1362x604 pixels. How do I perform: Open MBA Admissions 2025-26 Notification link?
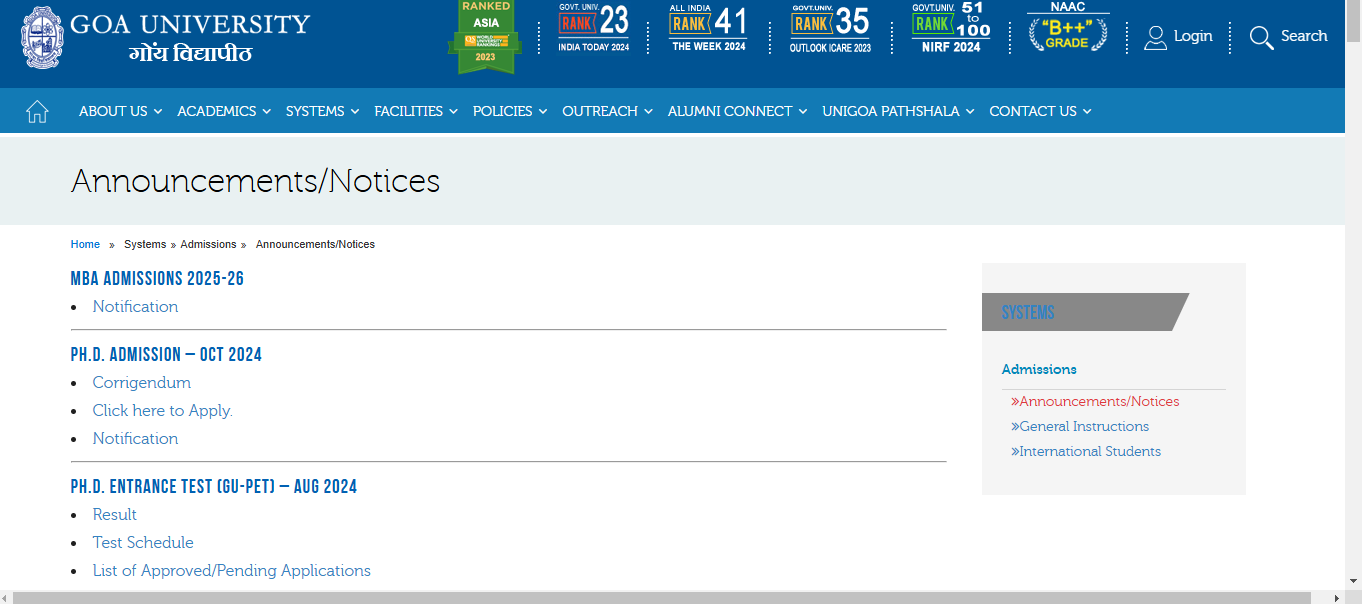[x=135, y=307]
